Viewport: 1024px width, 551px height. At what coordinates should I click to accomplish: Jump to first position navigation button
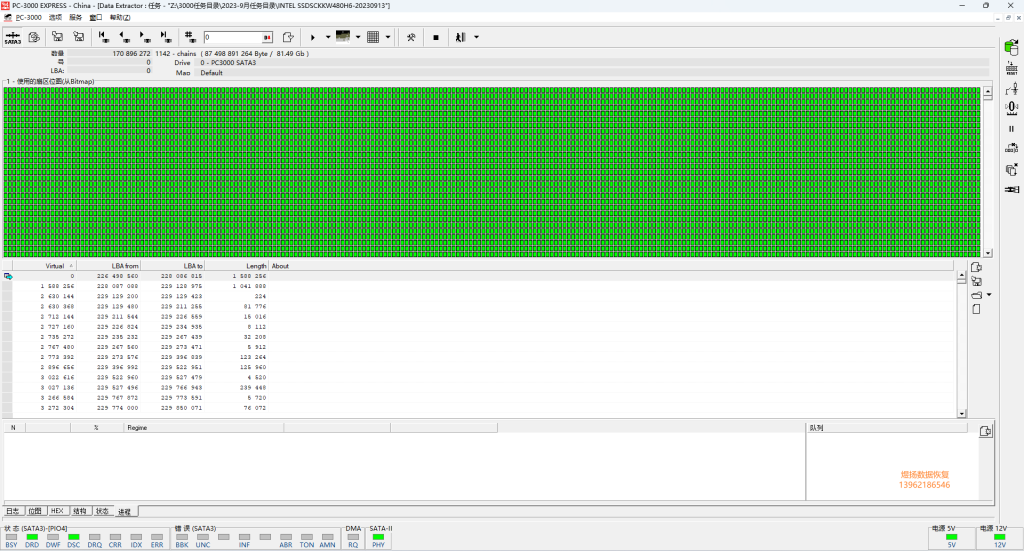(x=103, y=37)
